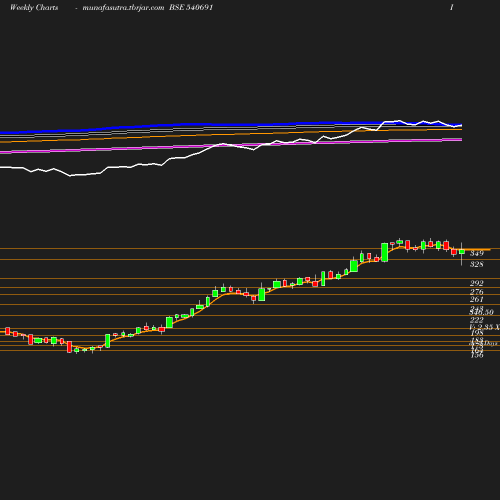
Task: Click the 156 price level label
Action: click(x=477, y=355)
